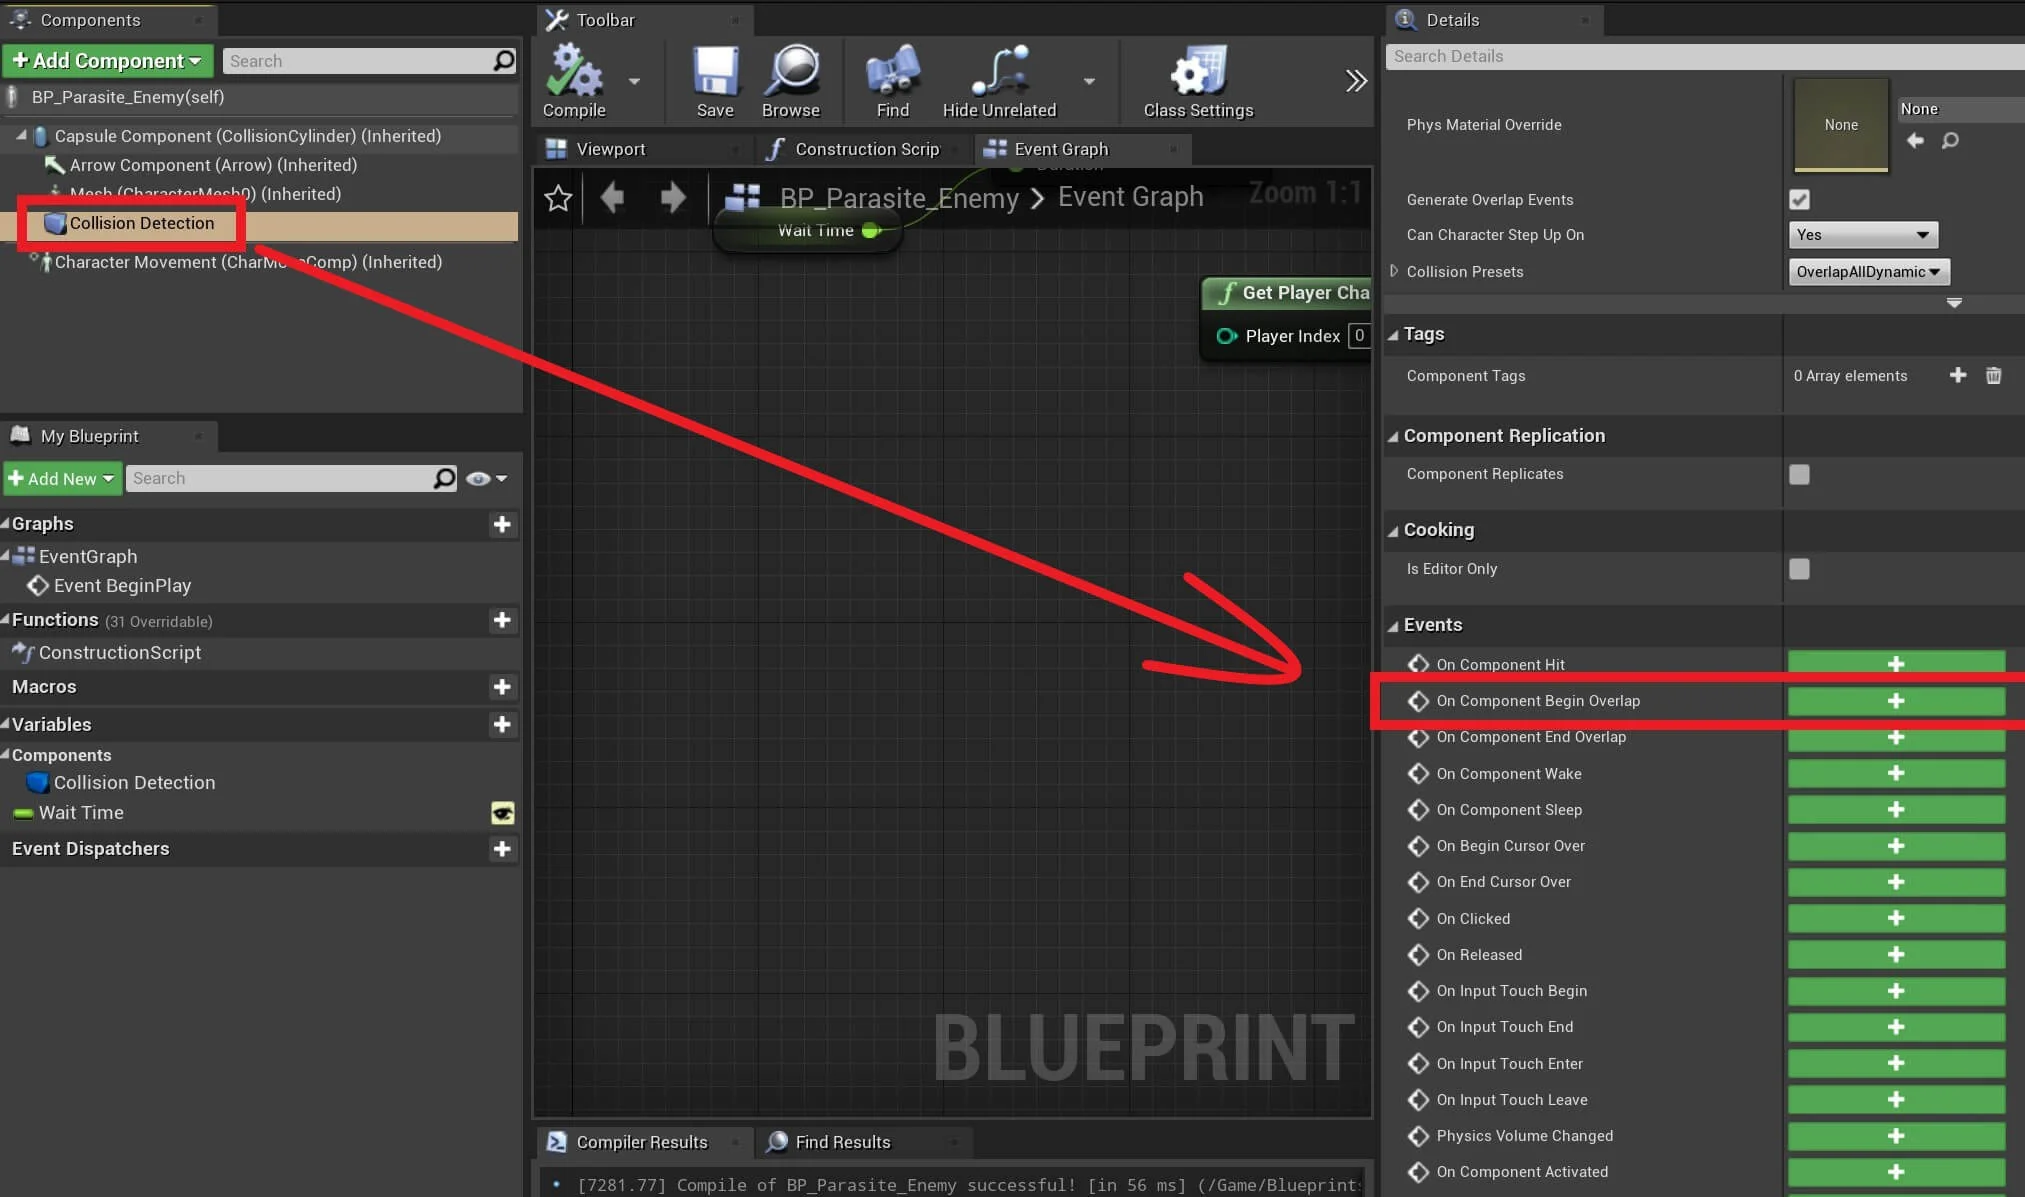
Task: Add On Clicked event
Action: pyautogui.click(x=1896, y=918)
